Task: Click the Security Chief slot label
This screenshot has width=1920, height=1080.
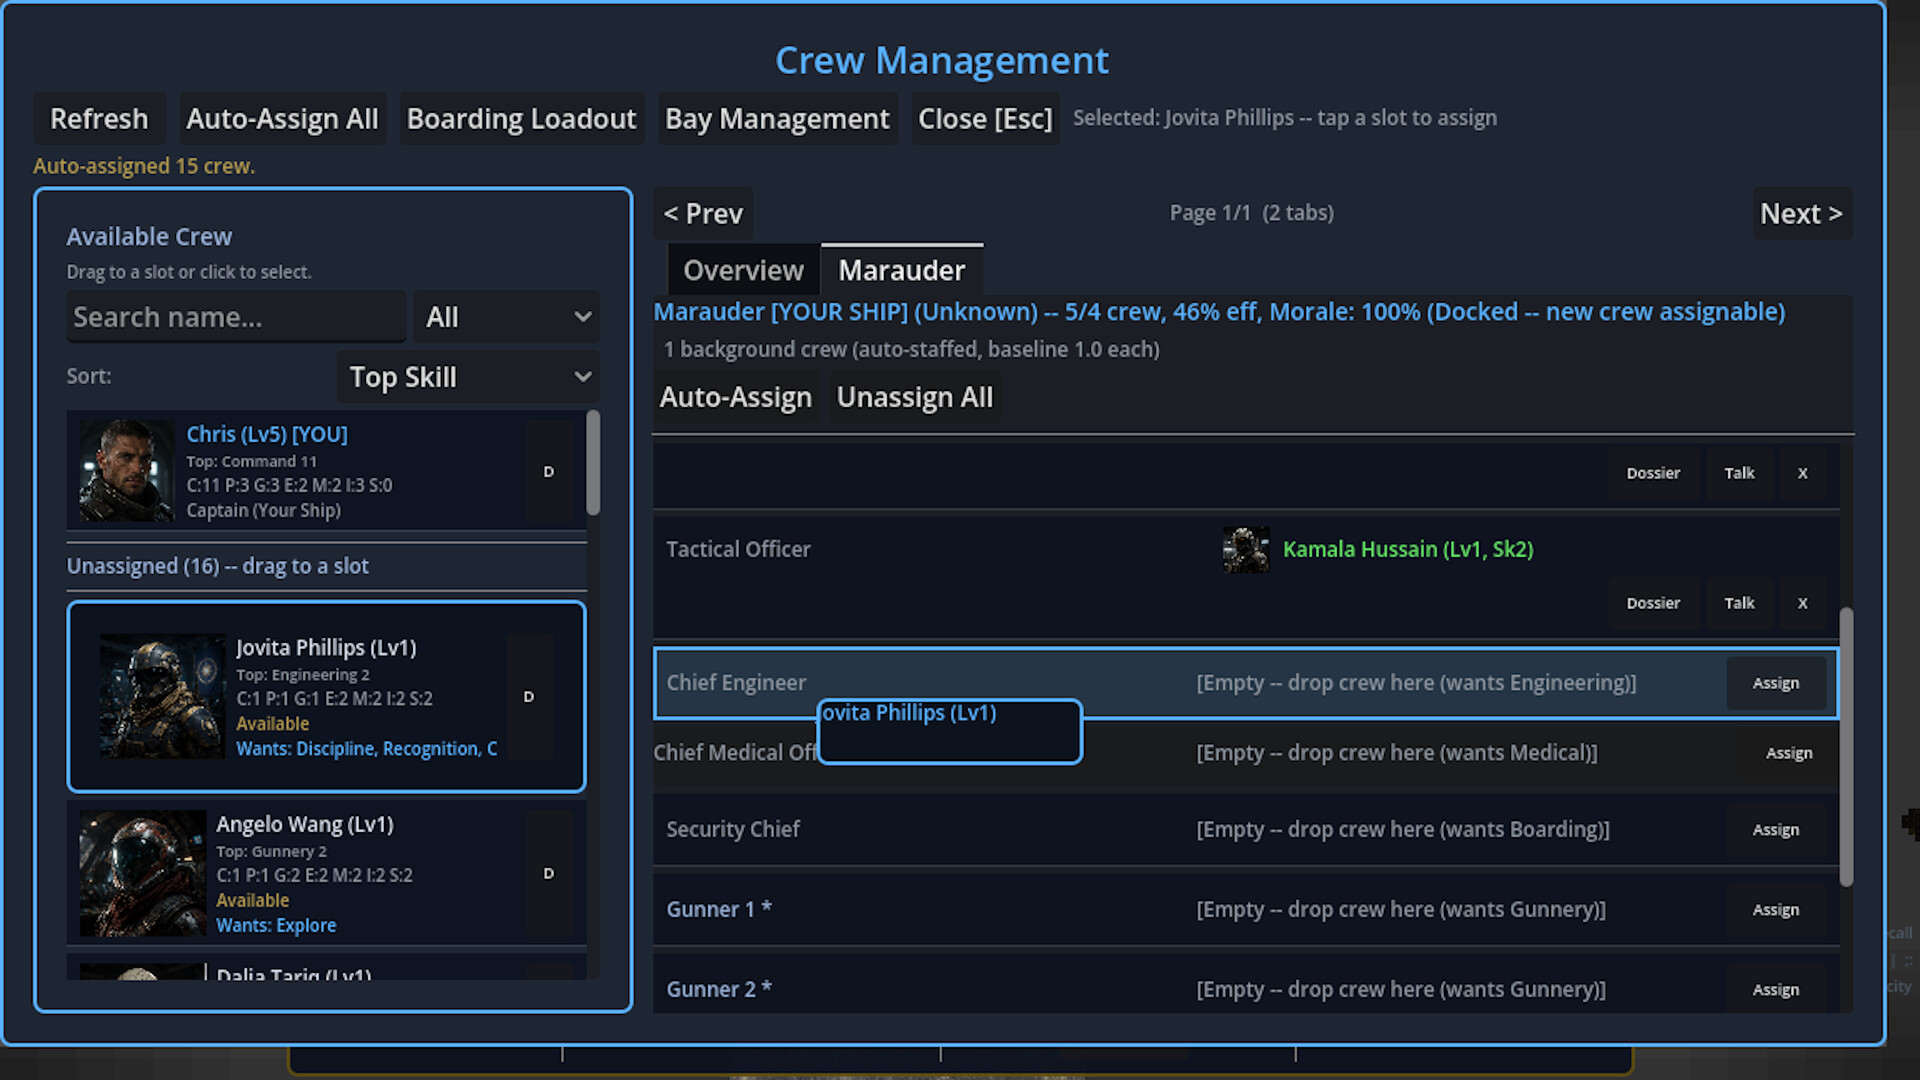Action: (733, 829)
